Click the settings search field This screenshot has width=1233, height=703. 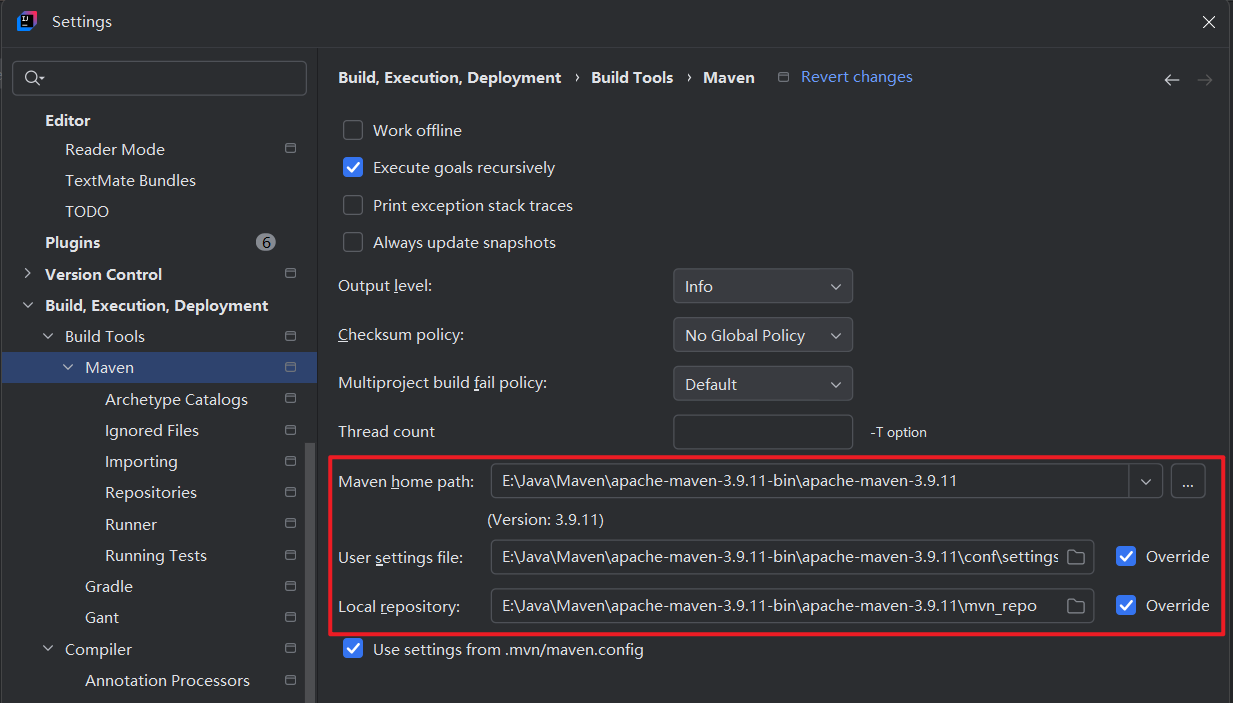(x=160, y=78)
